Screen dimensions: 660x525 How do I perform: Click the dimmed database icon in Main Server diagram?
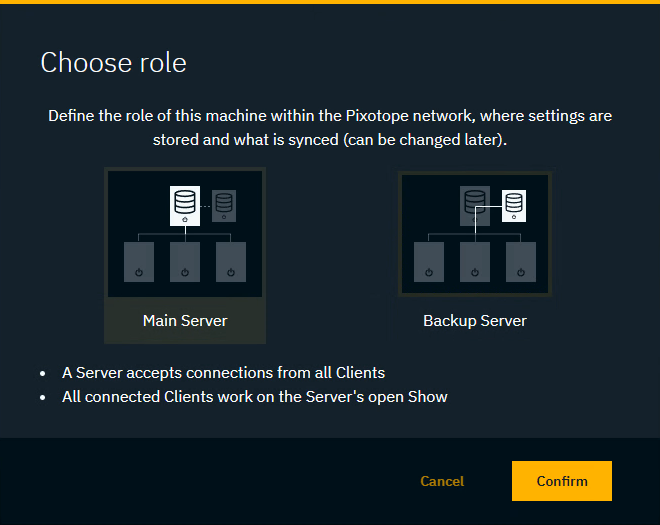click(224, 205)
